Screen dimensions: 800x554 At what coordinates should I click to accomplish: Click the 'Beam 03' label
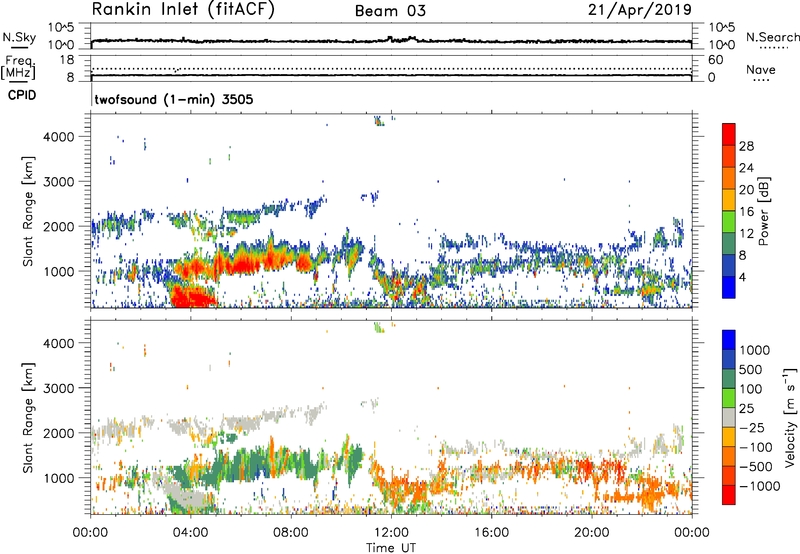tap(390, 11)
